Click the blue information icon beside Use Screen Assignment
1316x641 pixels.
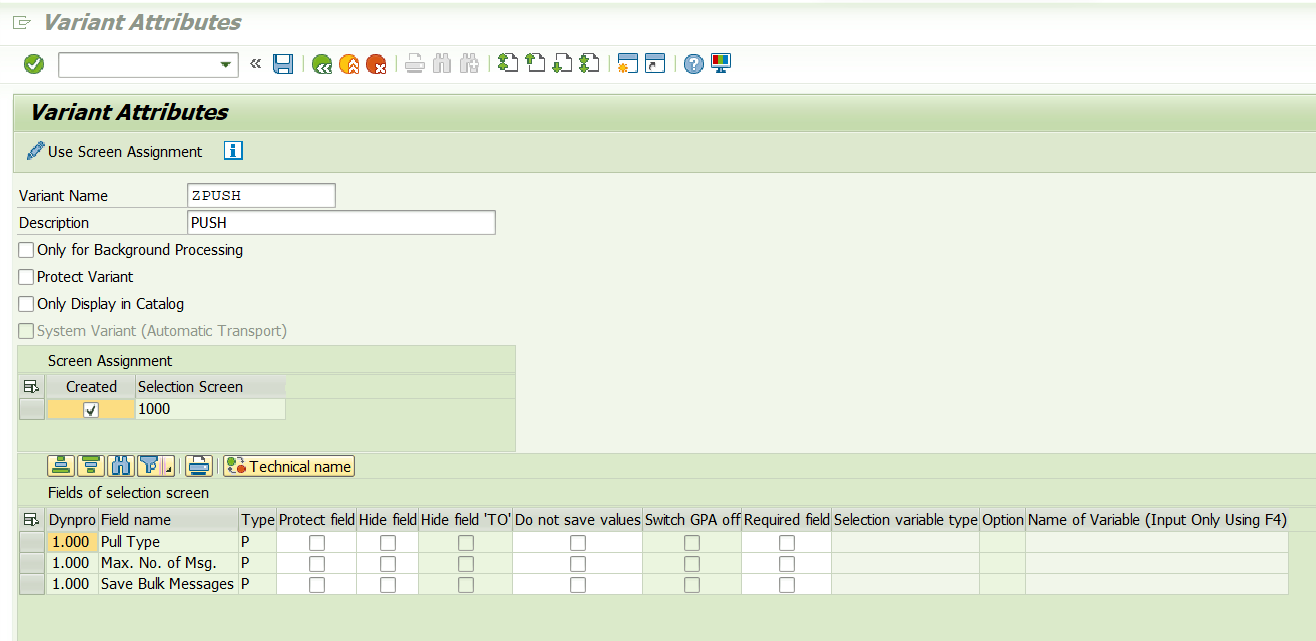click(233, 151)
